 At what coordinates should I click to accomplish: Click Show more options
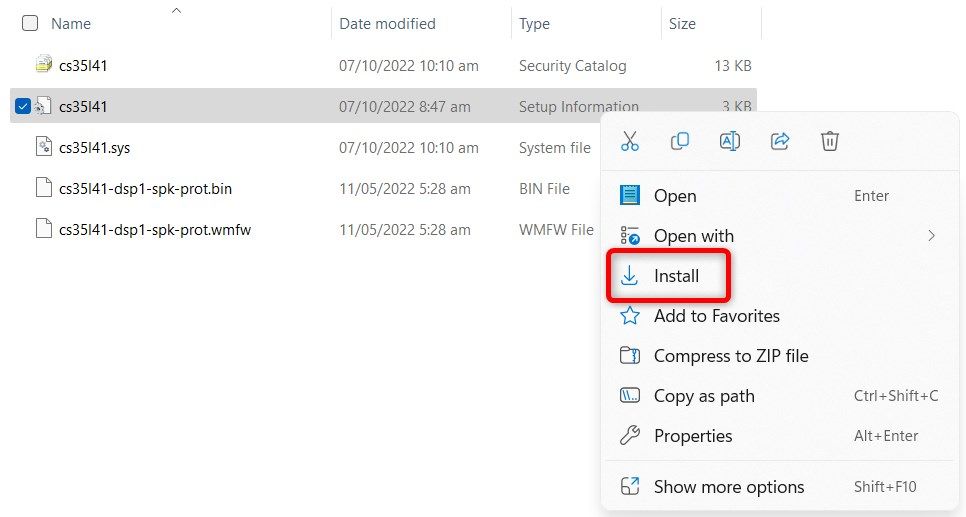point(779,487)
